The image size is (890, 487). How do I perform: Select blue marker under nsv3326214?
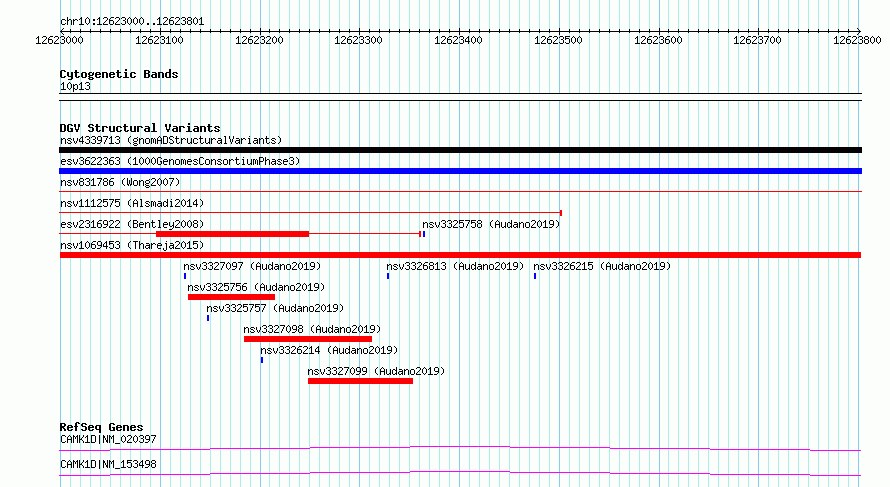click(262, 360)
